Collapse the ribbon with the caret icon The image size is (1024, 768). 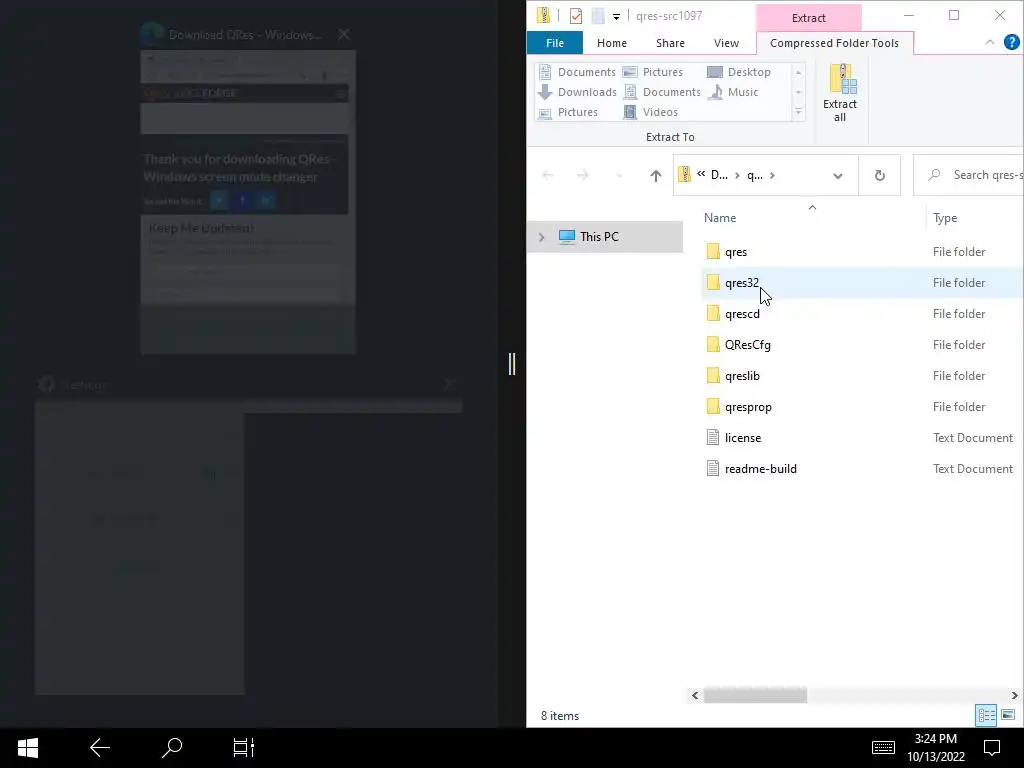[x=989, y=42]
